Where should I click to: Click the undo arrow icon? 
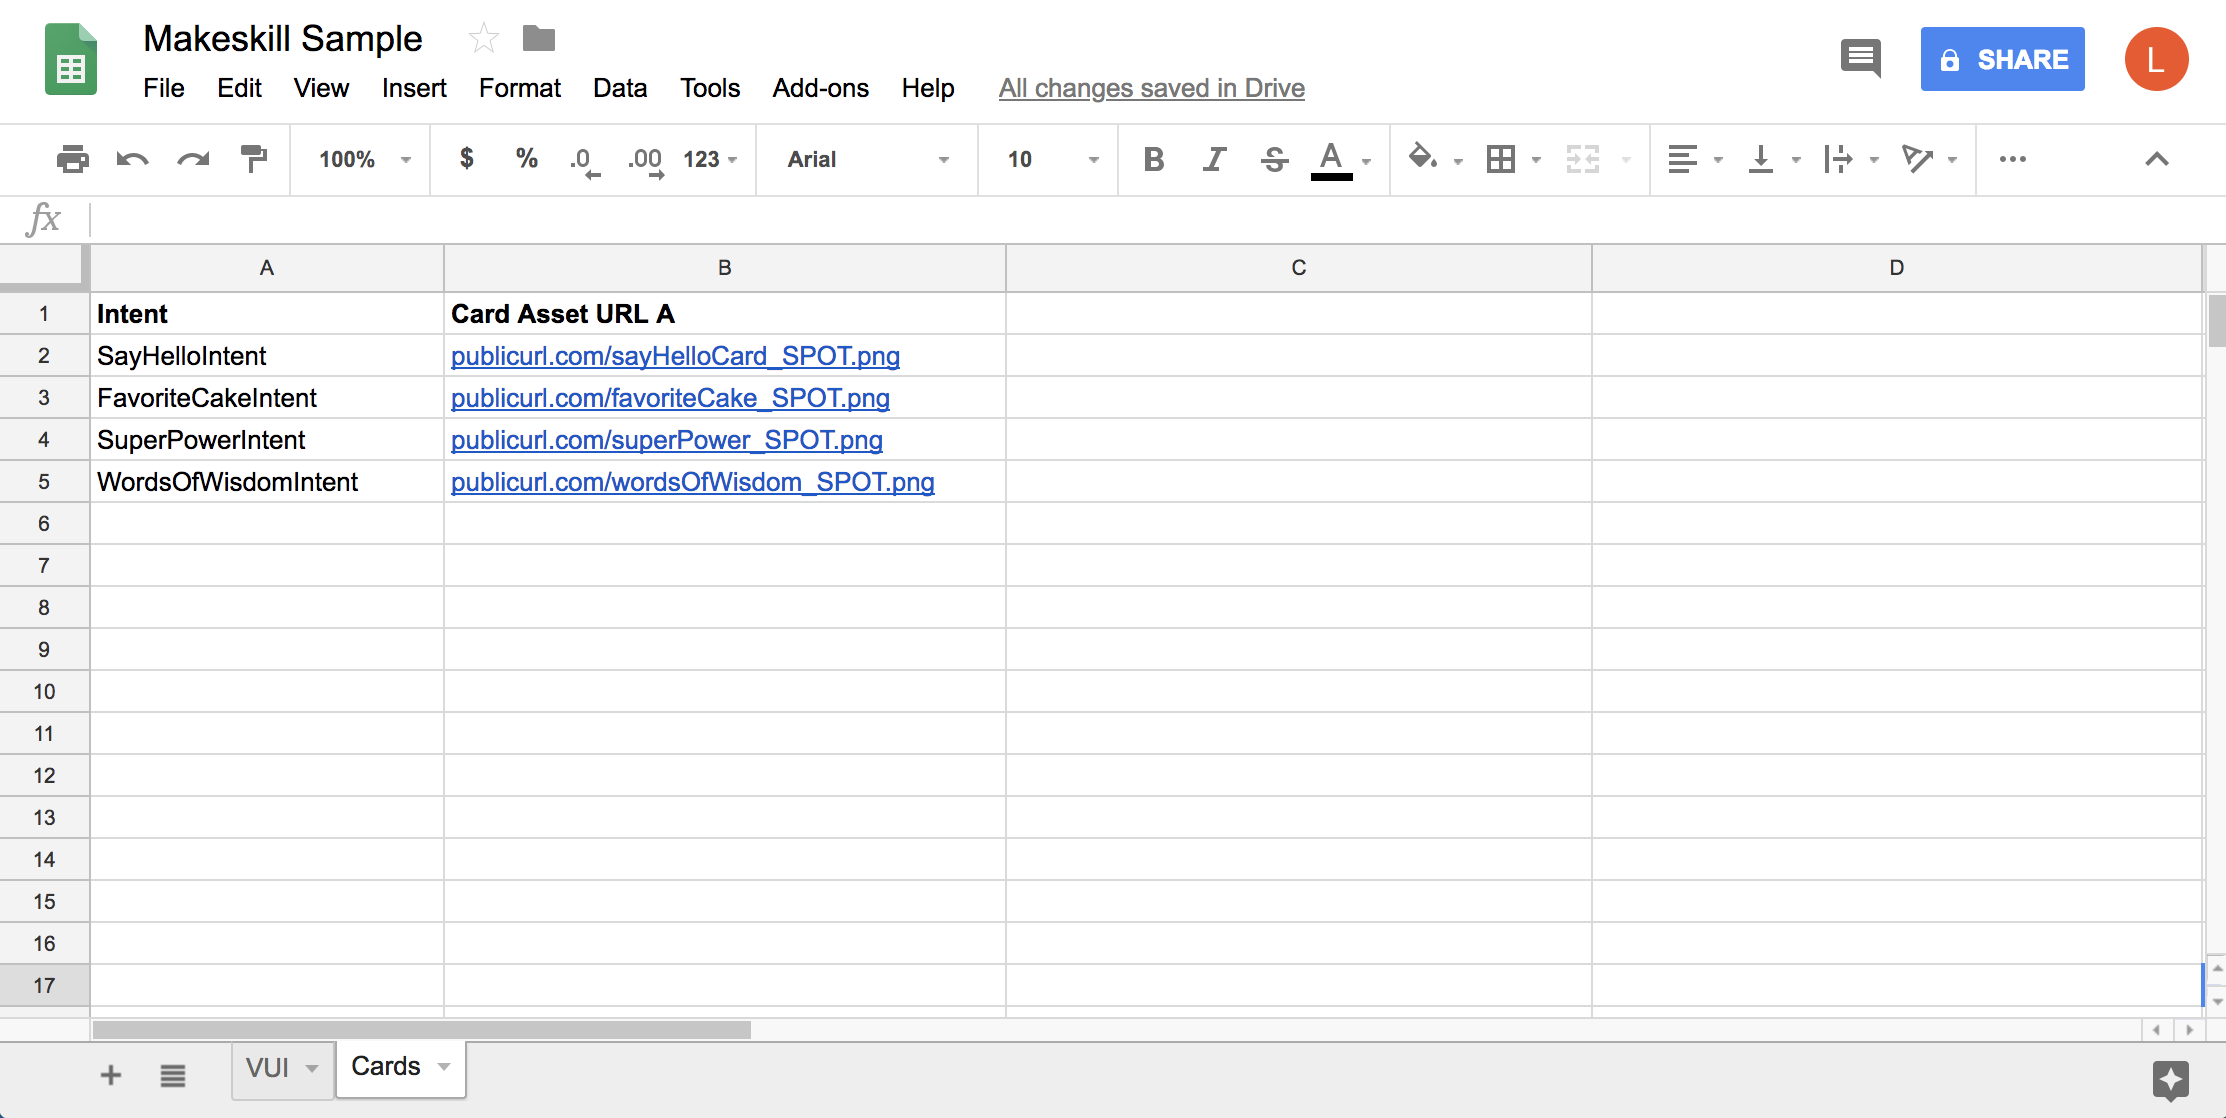(x=132, y=159)
